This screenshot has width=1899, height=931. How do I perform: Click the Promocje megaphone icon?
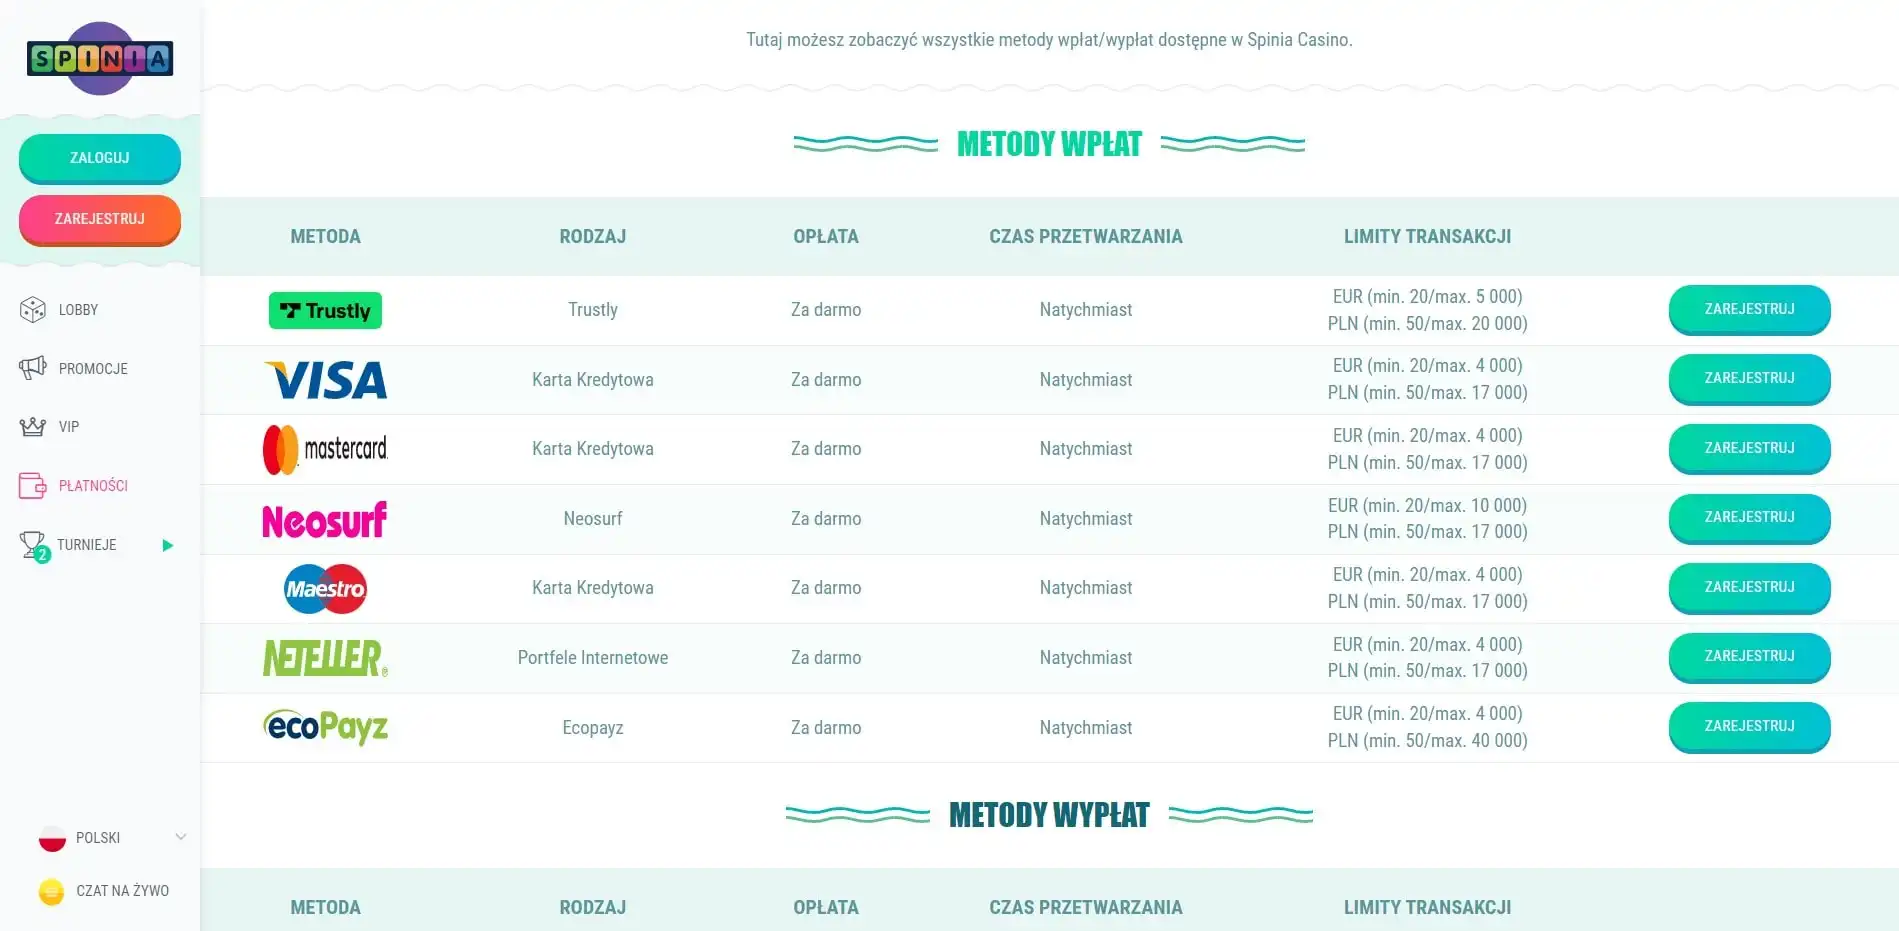point(33,368)
